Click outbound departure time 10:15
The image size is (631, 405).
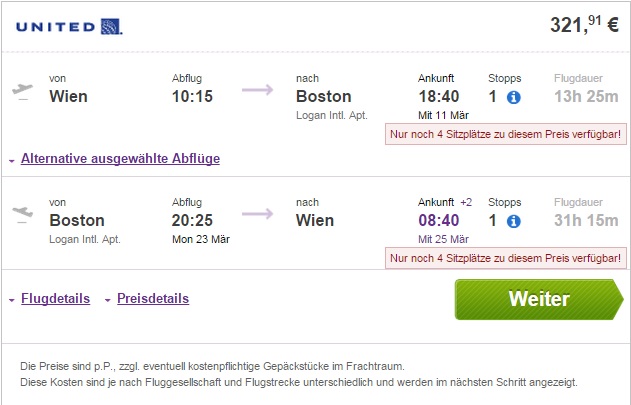click(193, 97)
